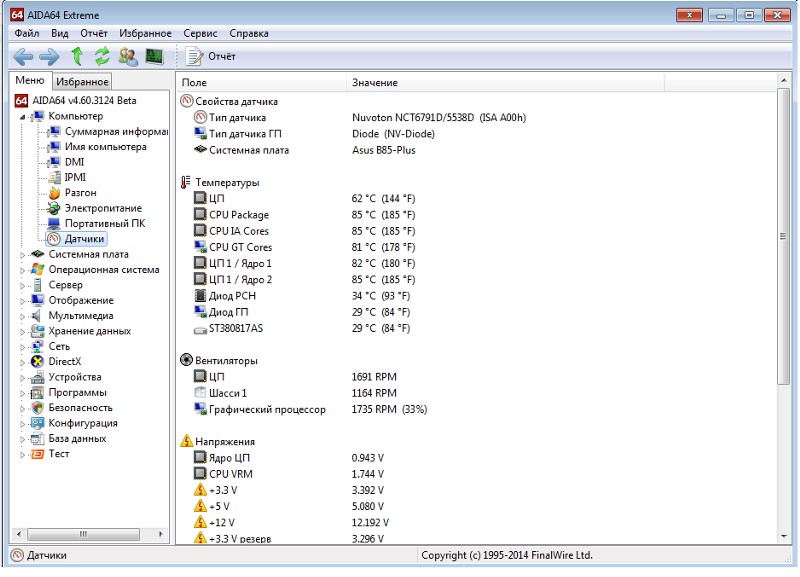The image size is (800, 577).
Task: Expand the Системная плата tree node
Action: (x=22, y=255)
